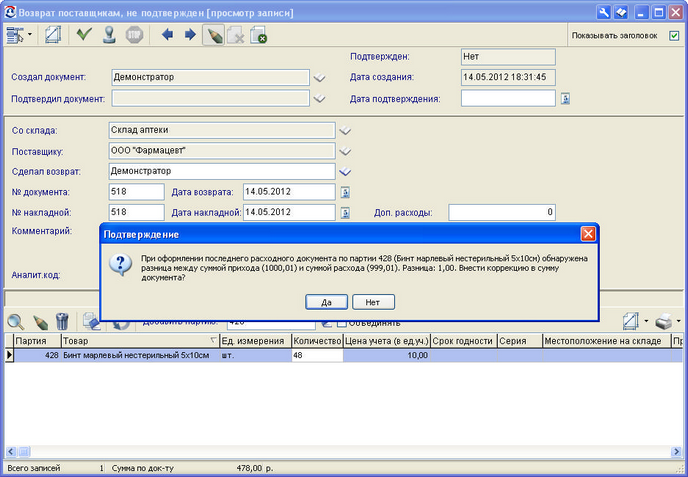Click the 'Количество' column header
Image resolution: width=688 pixels, height=477 pixels.
coord(317,341)
